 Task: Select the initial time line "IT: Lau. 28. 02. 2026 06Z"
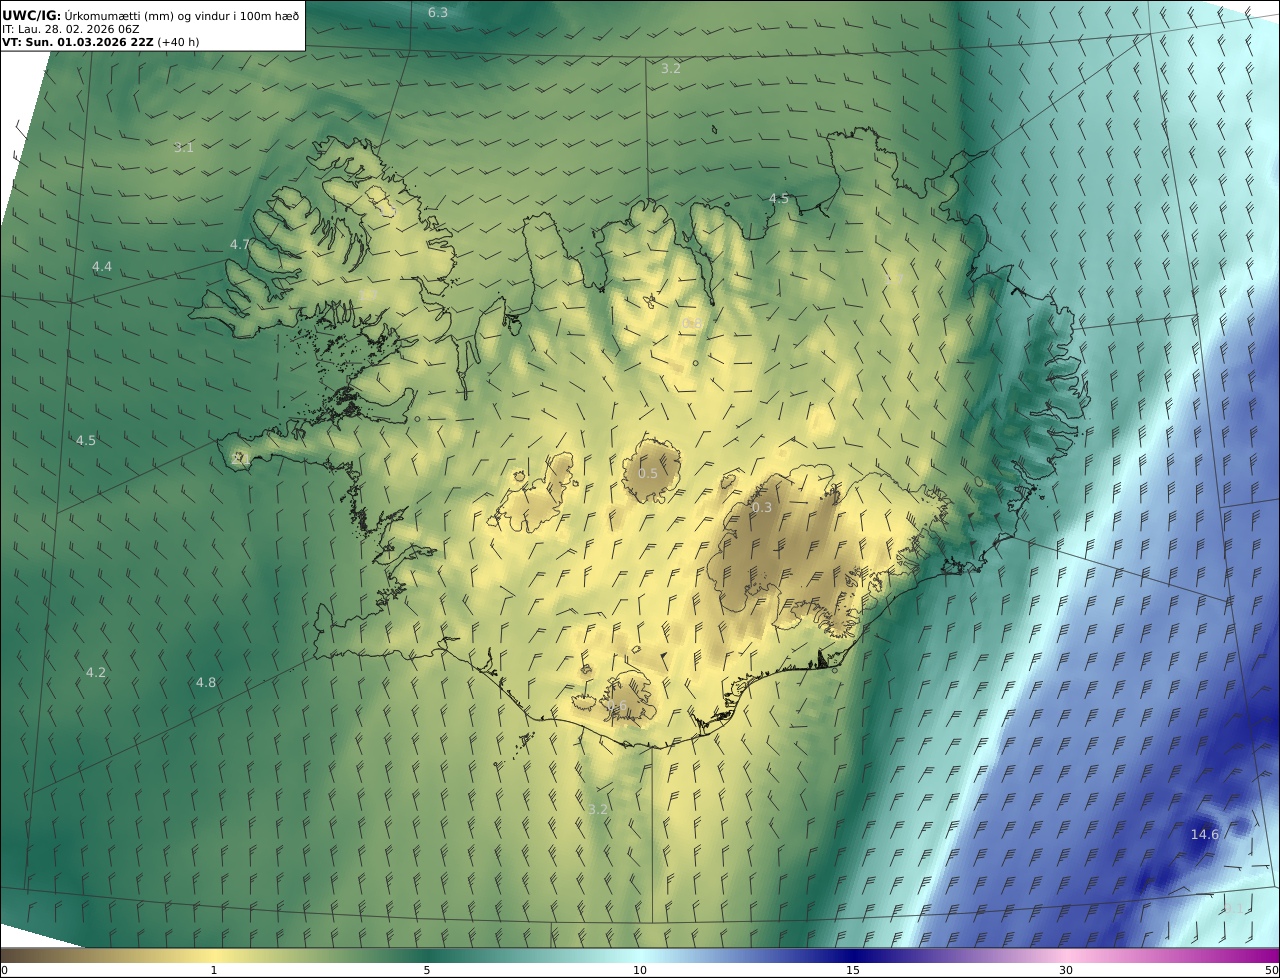coord(70,29)
